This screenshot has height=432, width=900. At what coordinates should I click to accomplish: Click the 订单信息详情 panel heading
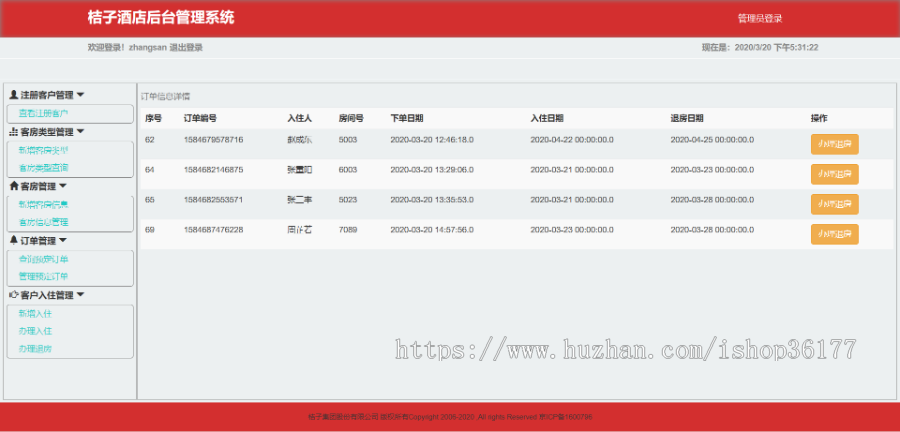click(165, 96)
